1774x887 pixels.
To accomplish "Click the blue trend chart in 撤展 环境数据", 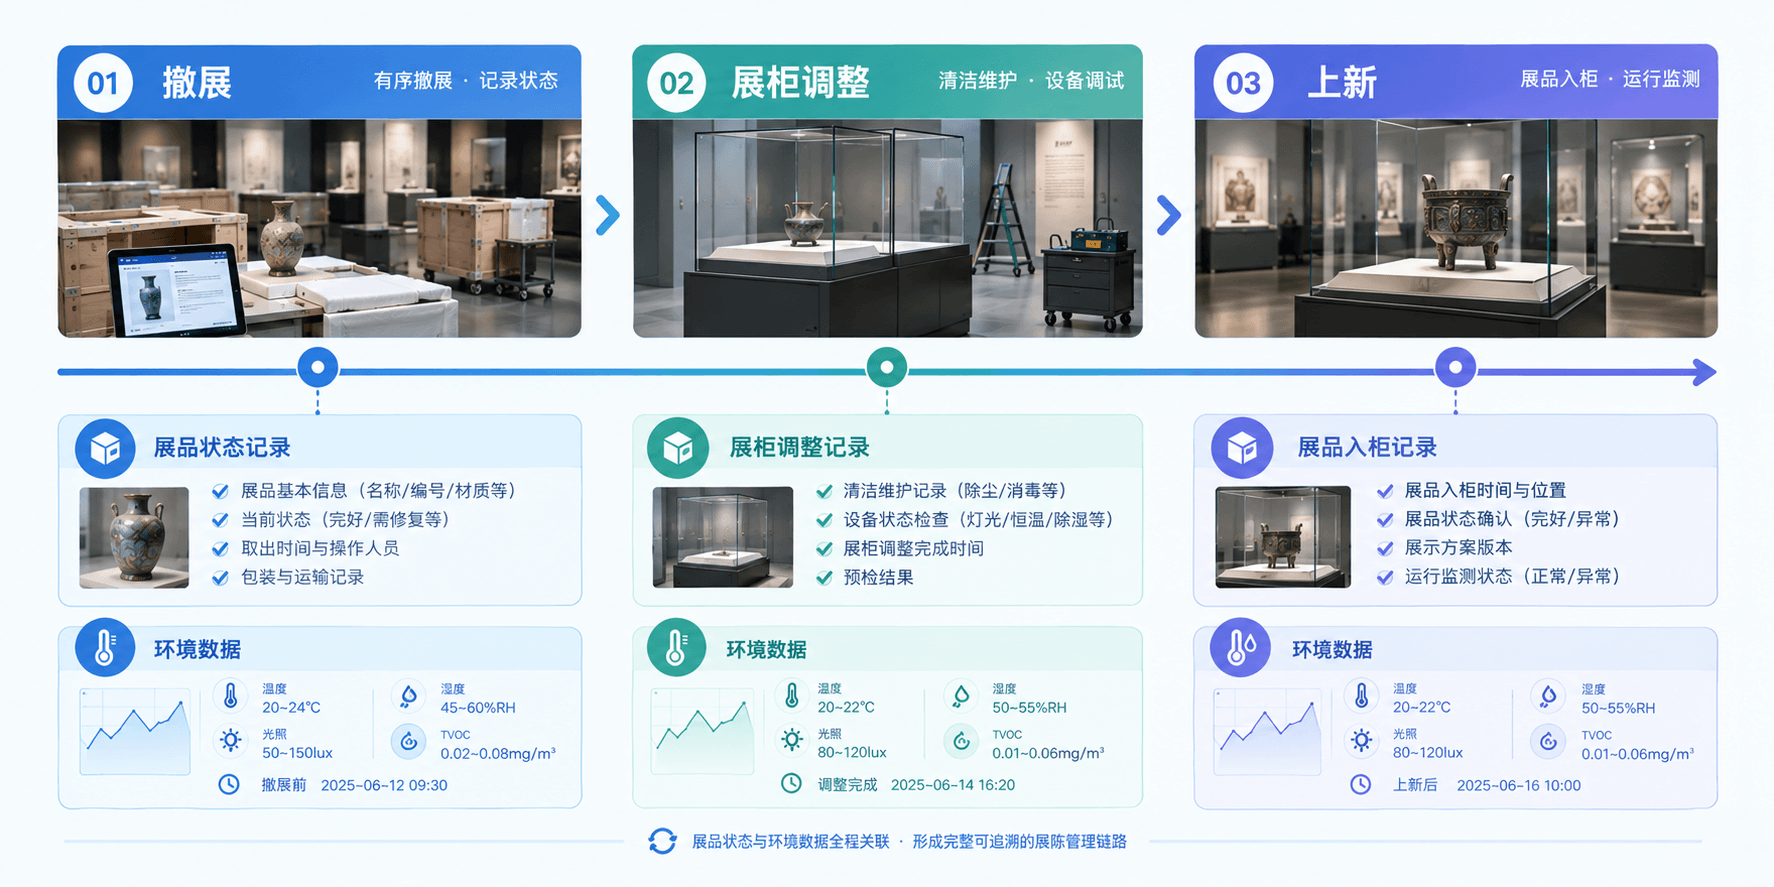I will 135,731.
